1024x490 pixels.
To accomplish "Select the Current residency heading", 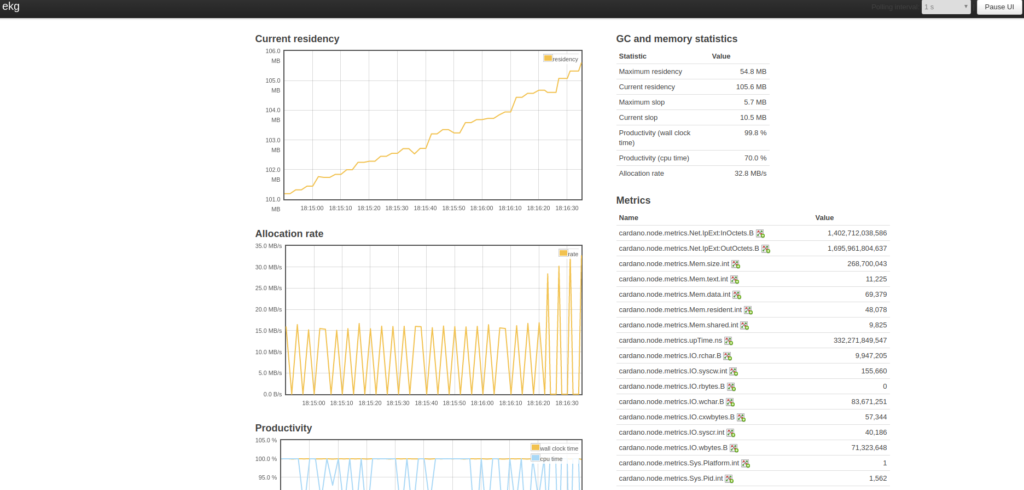I will tap(297, 39).
